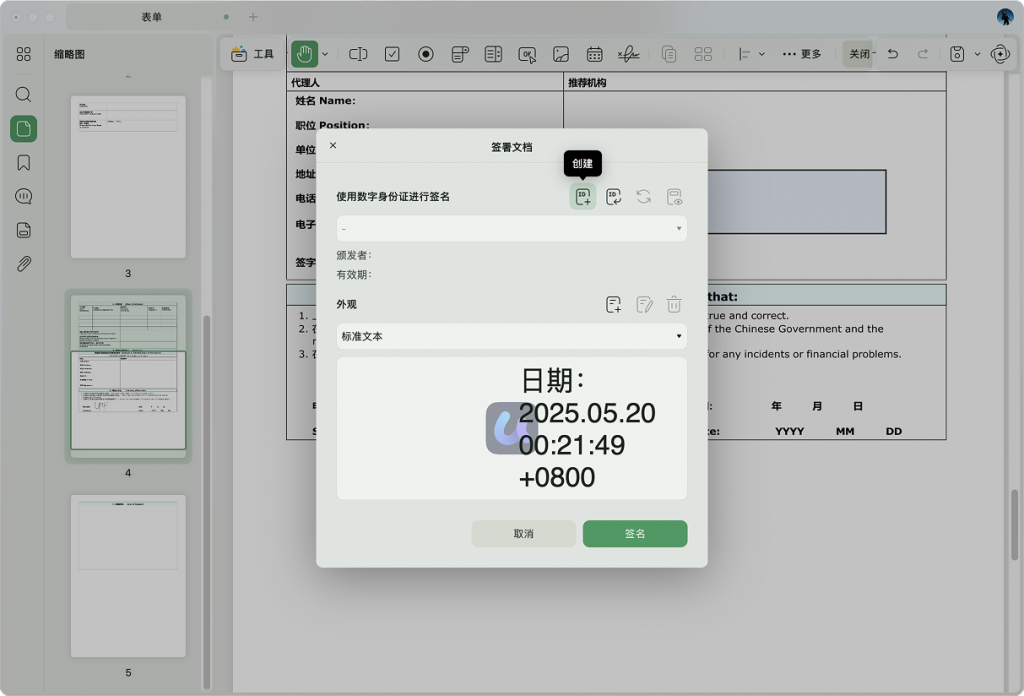The width and height of the screenshot is (1024, 696).
Task: Click the green 签名 button
Action: pos(635,533)
